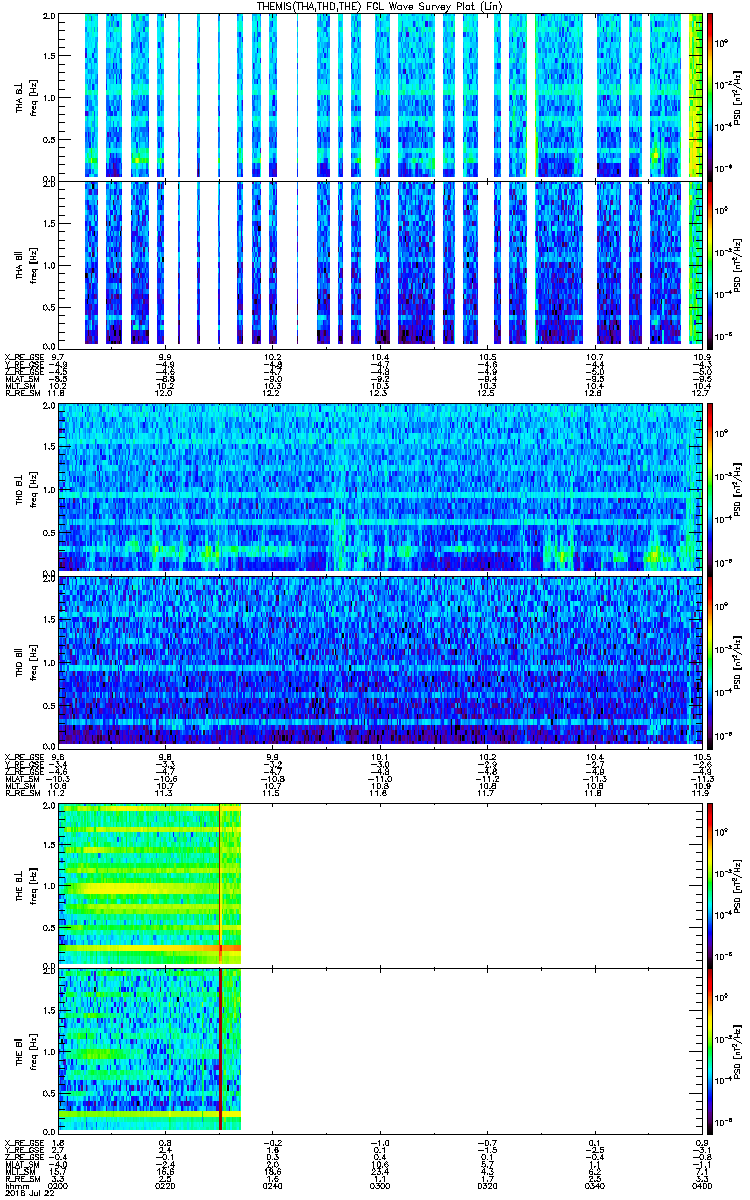Click the THD B-parallel spectrogram panel
Screen dimensions: 750x1200
(x=379, y=660)
